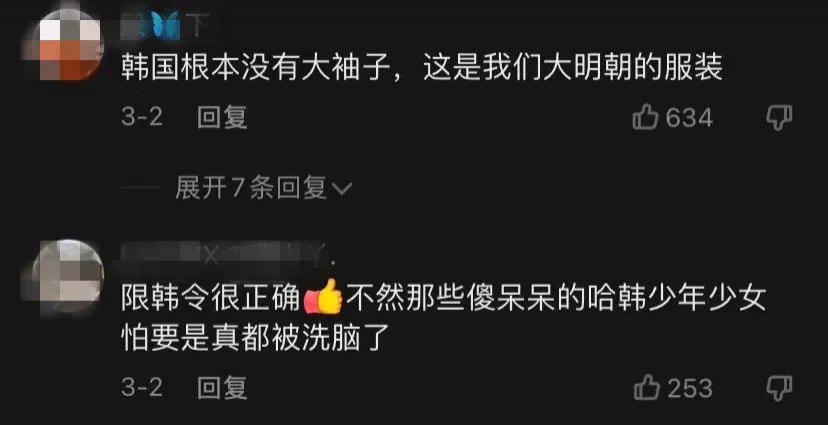Tap the 253 like count
This screenshot has width=828, height=425.
click(x=690, y=389)
